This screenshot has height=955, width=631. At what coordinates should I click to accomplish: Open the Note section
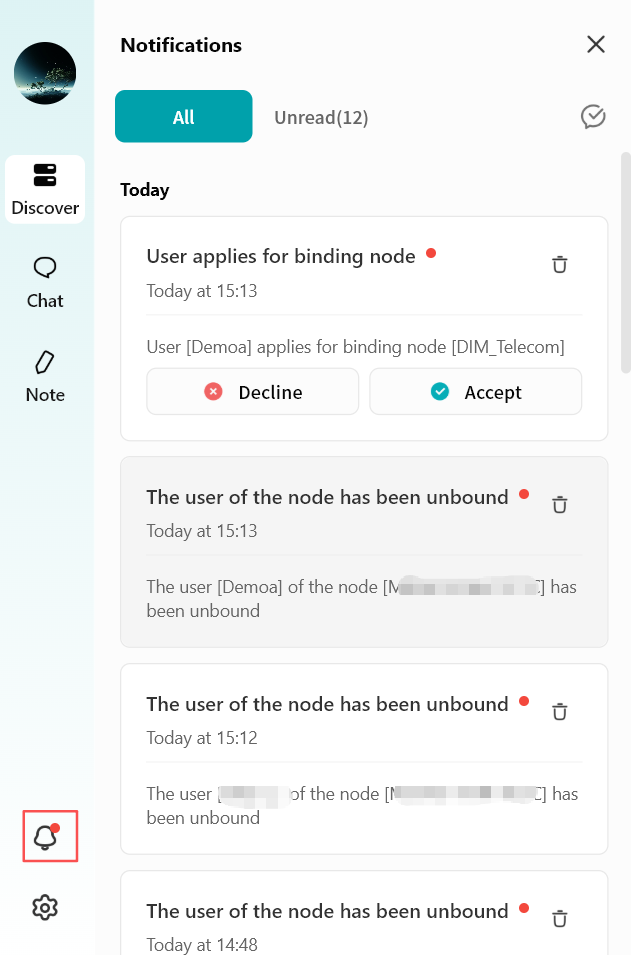45,376
